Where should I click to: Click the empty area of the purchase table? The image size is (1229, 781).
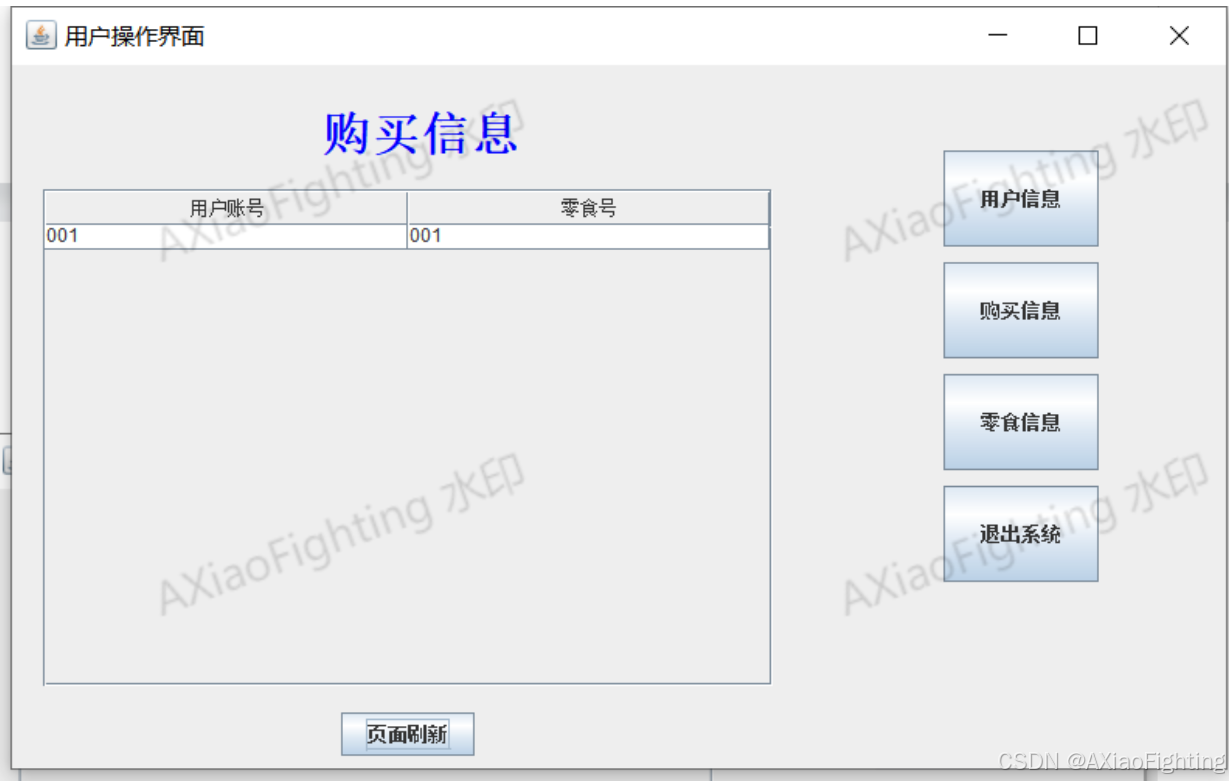pyautogui.click(x=407, y=465)
